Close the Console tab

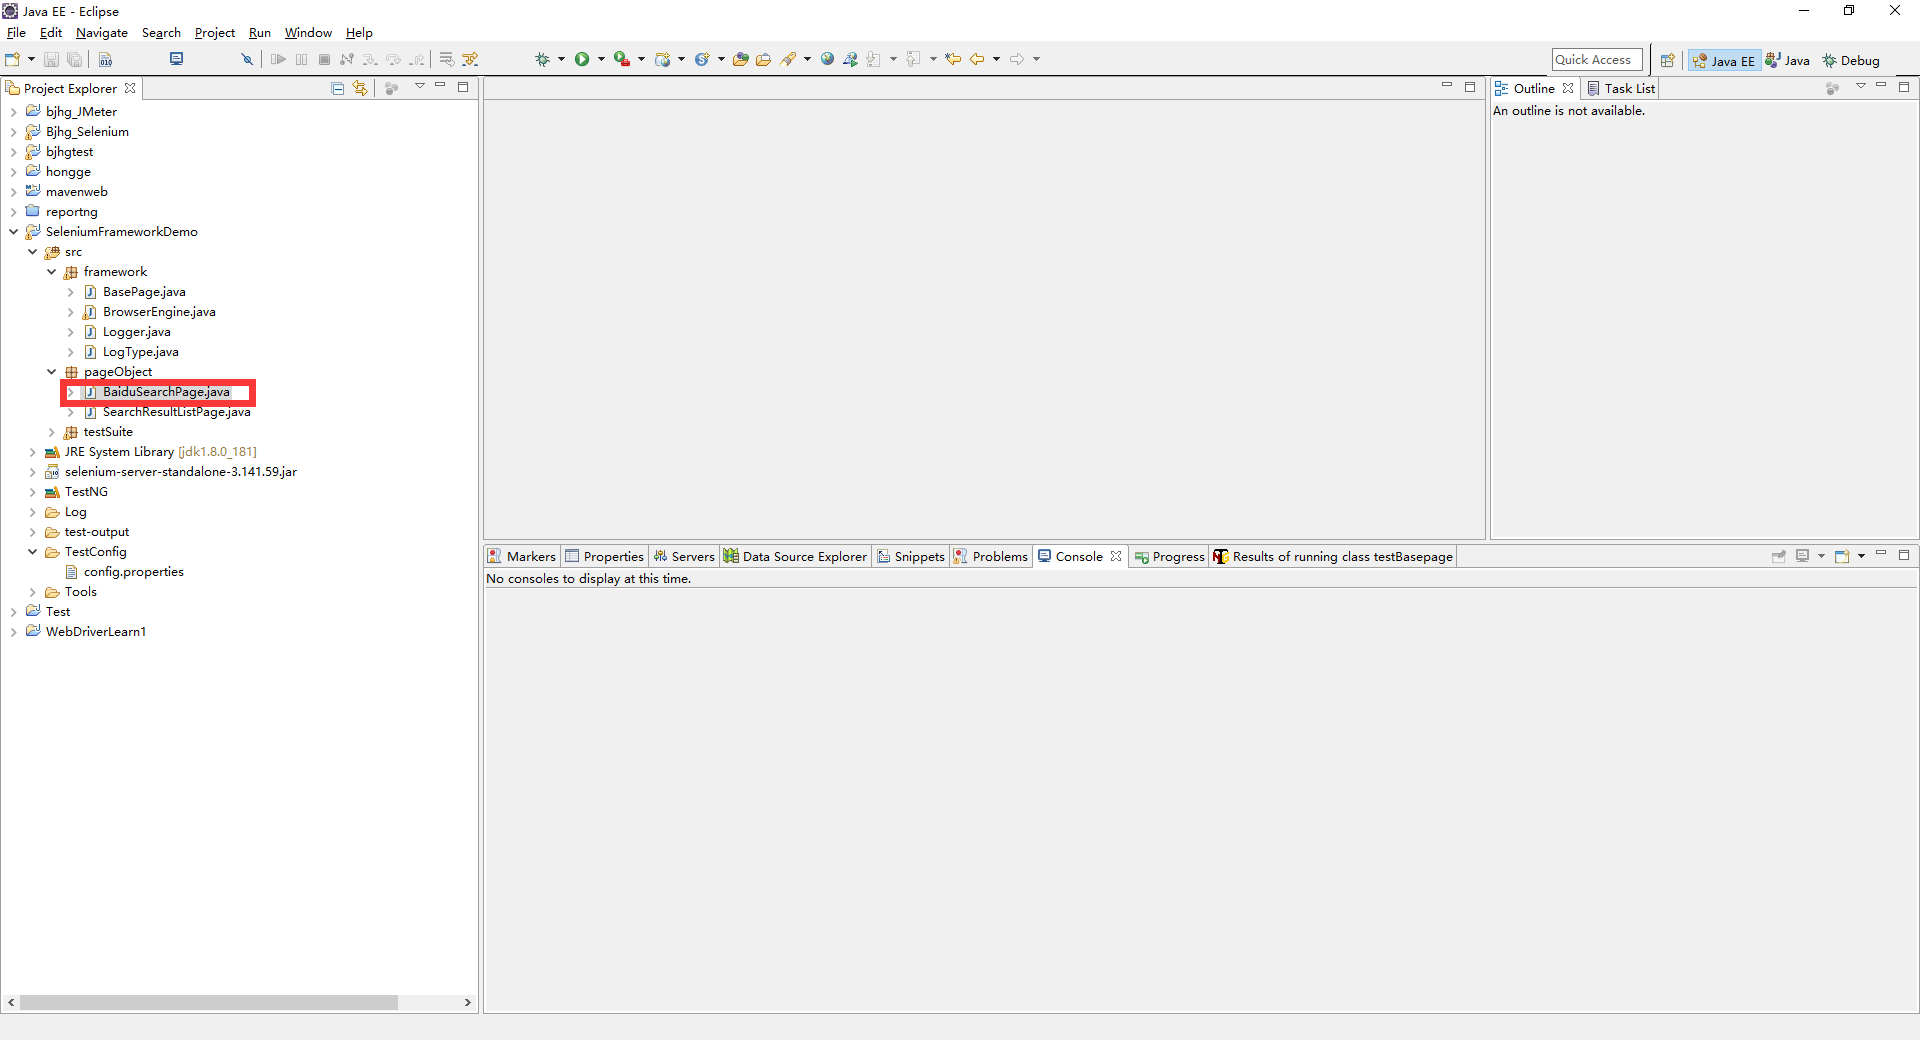pos(1116,556)
